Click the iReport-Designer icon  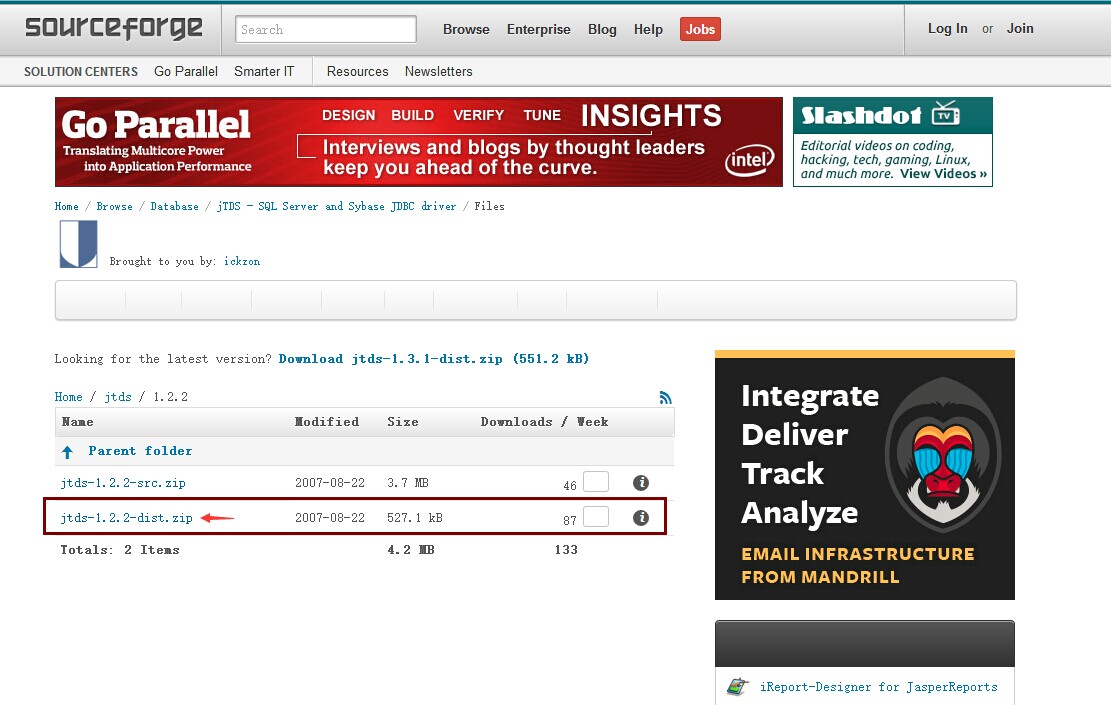tap(738, 687)
